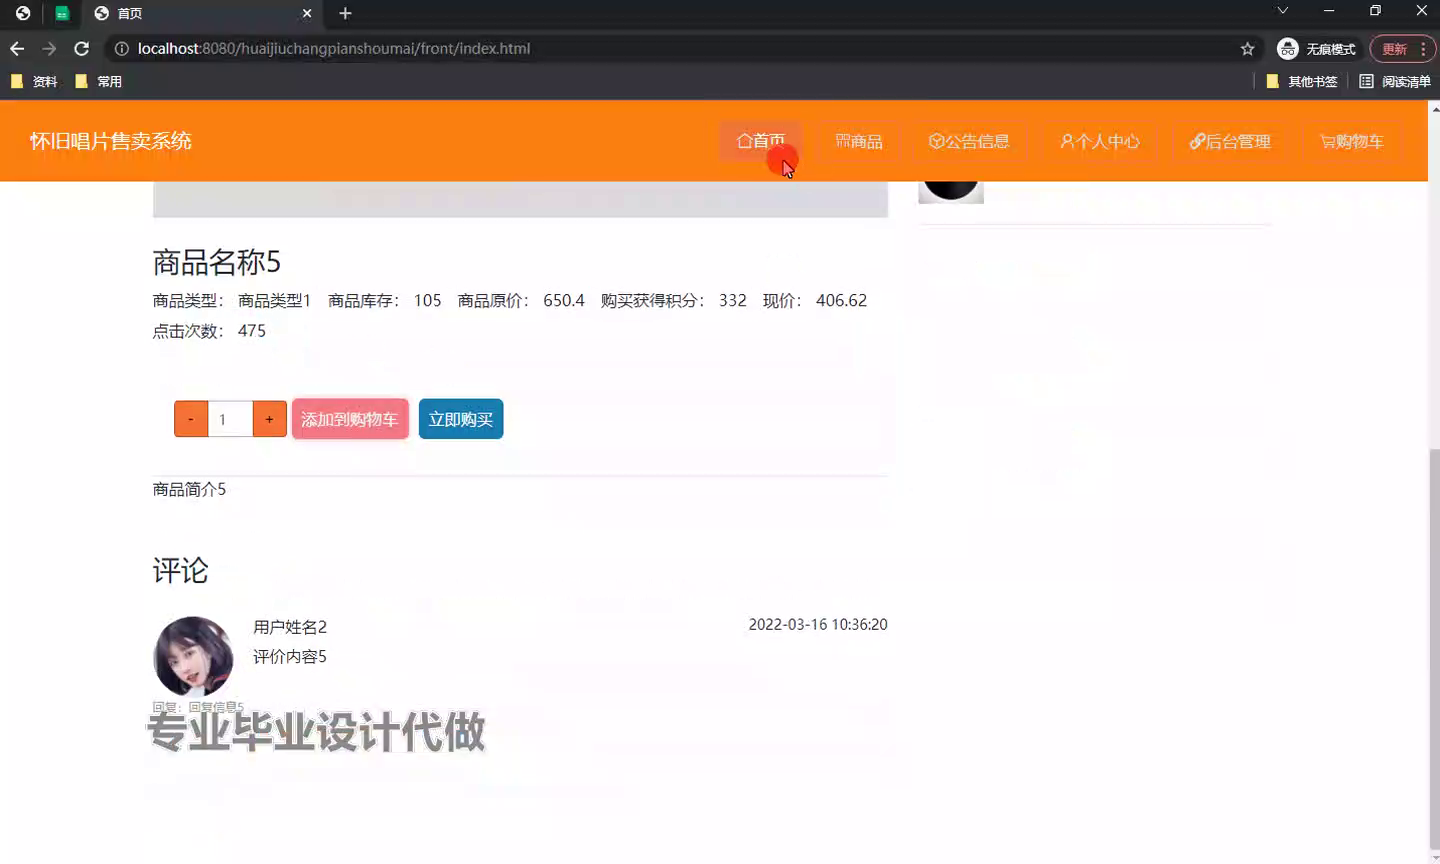
Task: Open the 商品 menu item
Action: tap(859, 141)
